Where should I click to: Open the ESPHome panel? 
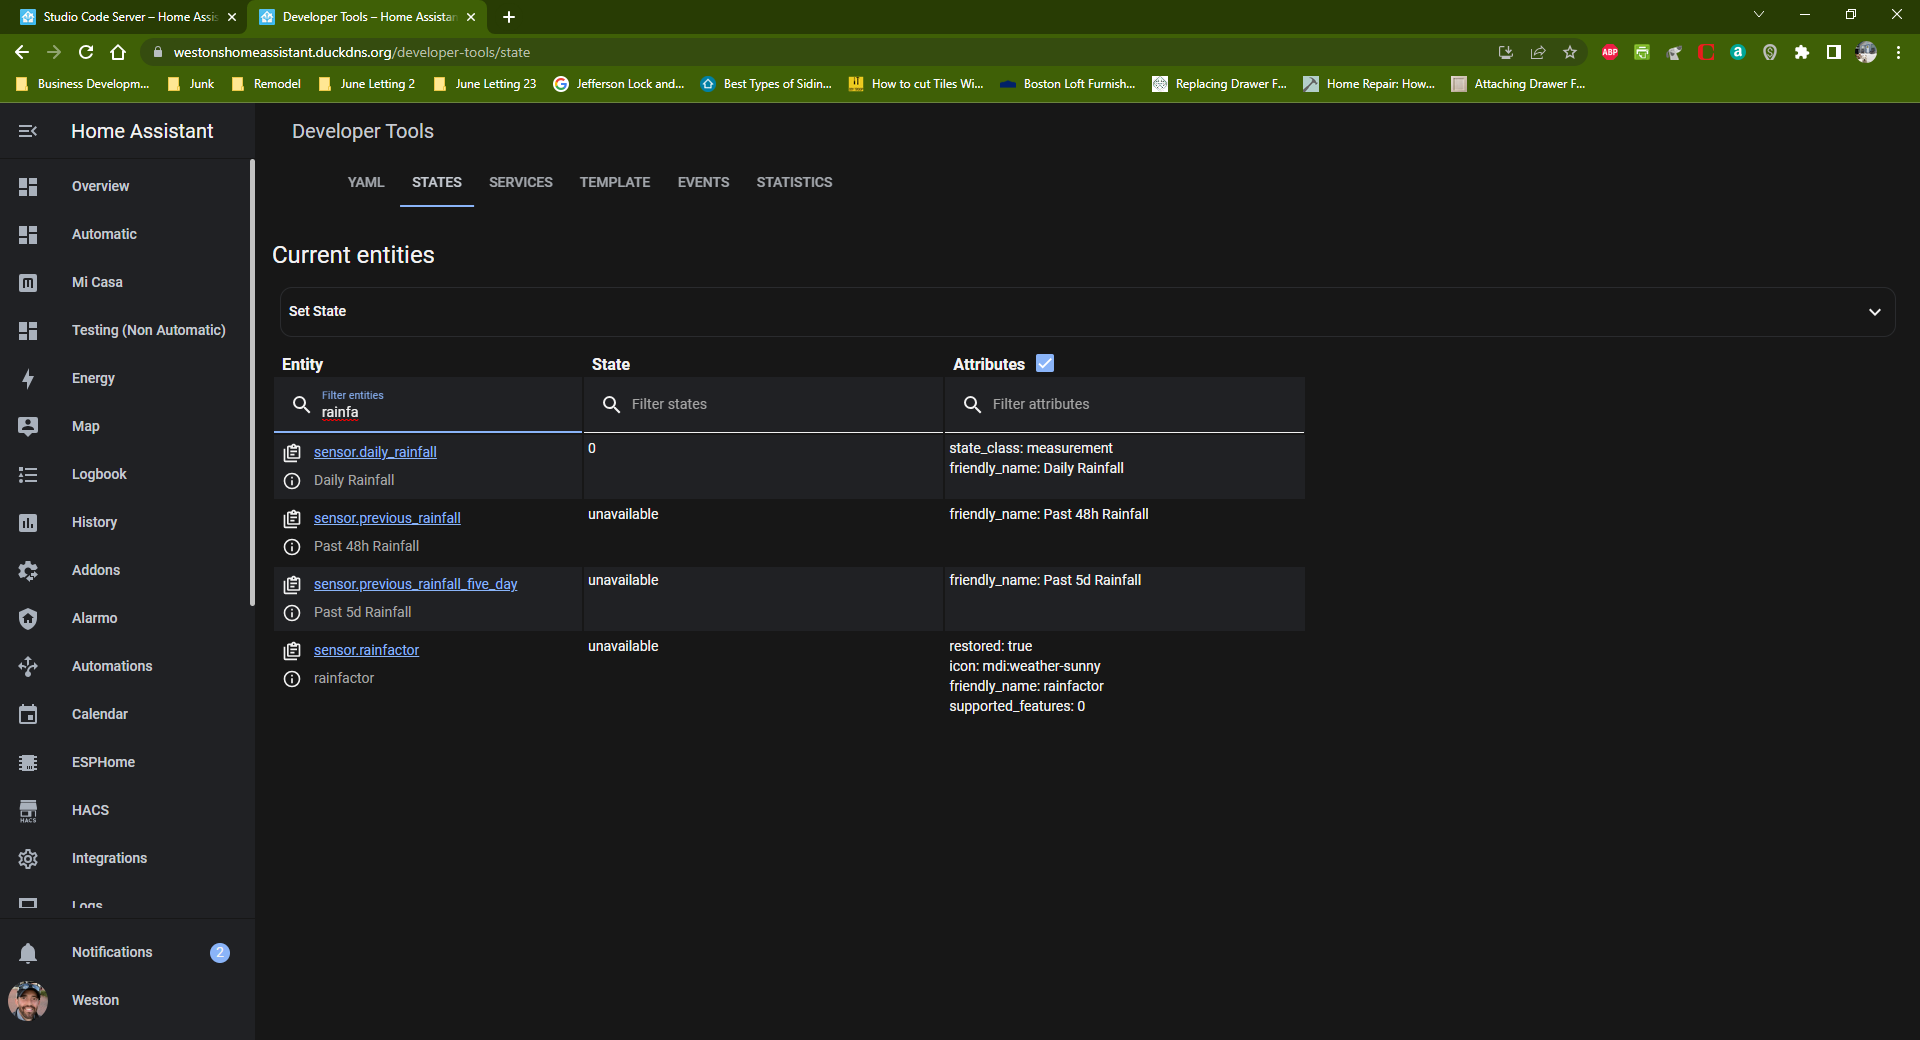pyautogui.click(x=103, y=762)
